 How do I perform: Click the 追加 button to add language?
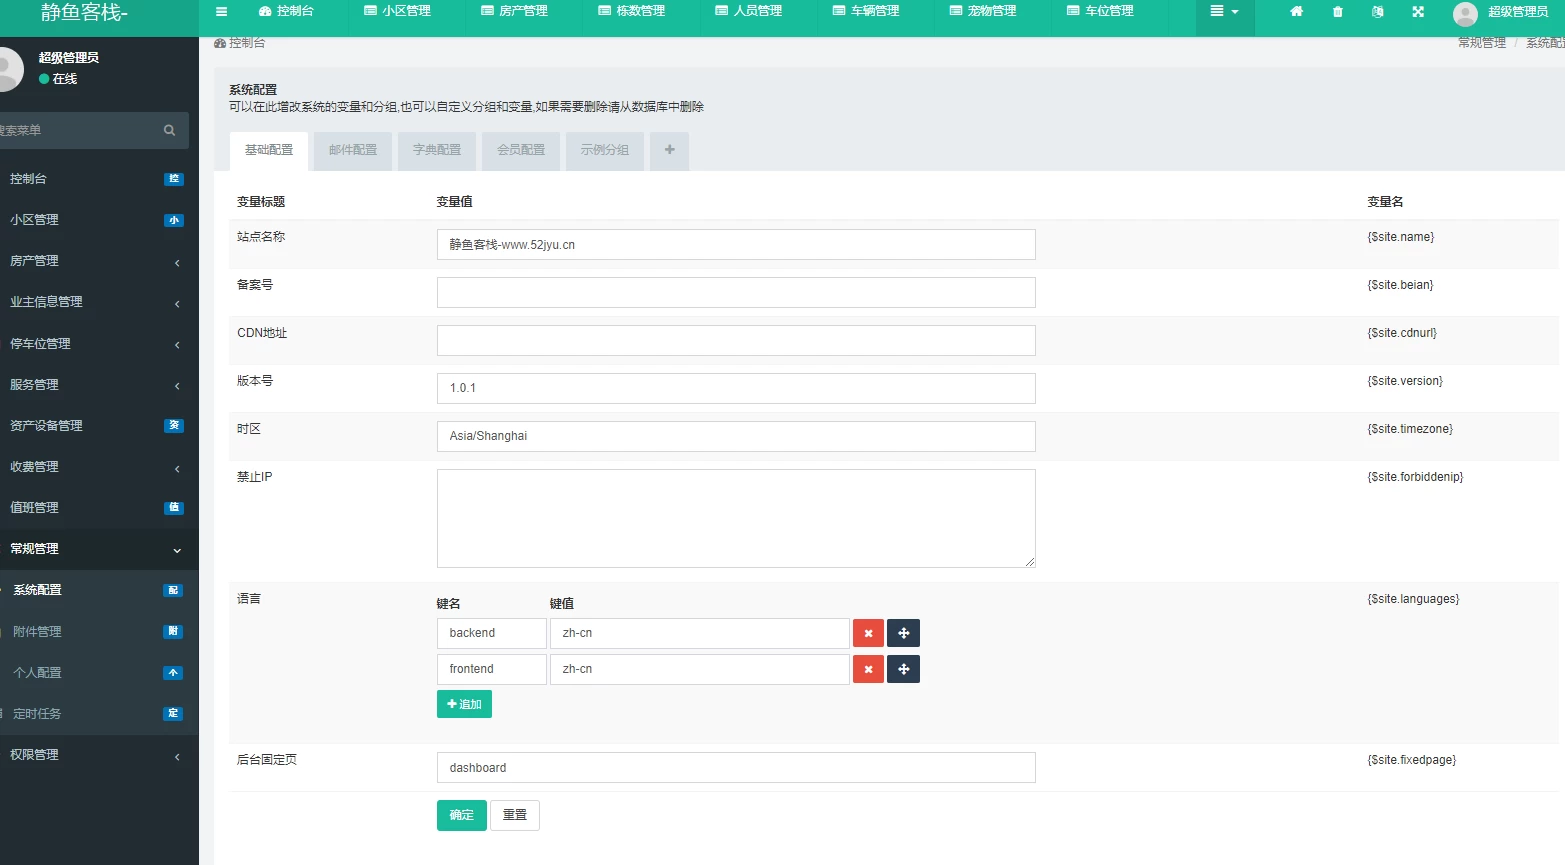click(464, 704)
